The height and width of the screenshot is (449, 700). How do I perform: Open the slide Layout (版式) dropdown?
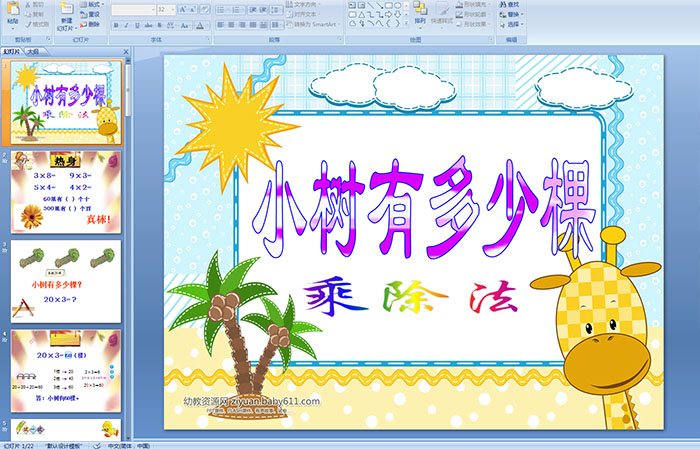pos(92,4)
